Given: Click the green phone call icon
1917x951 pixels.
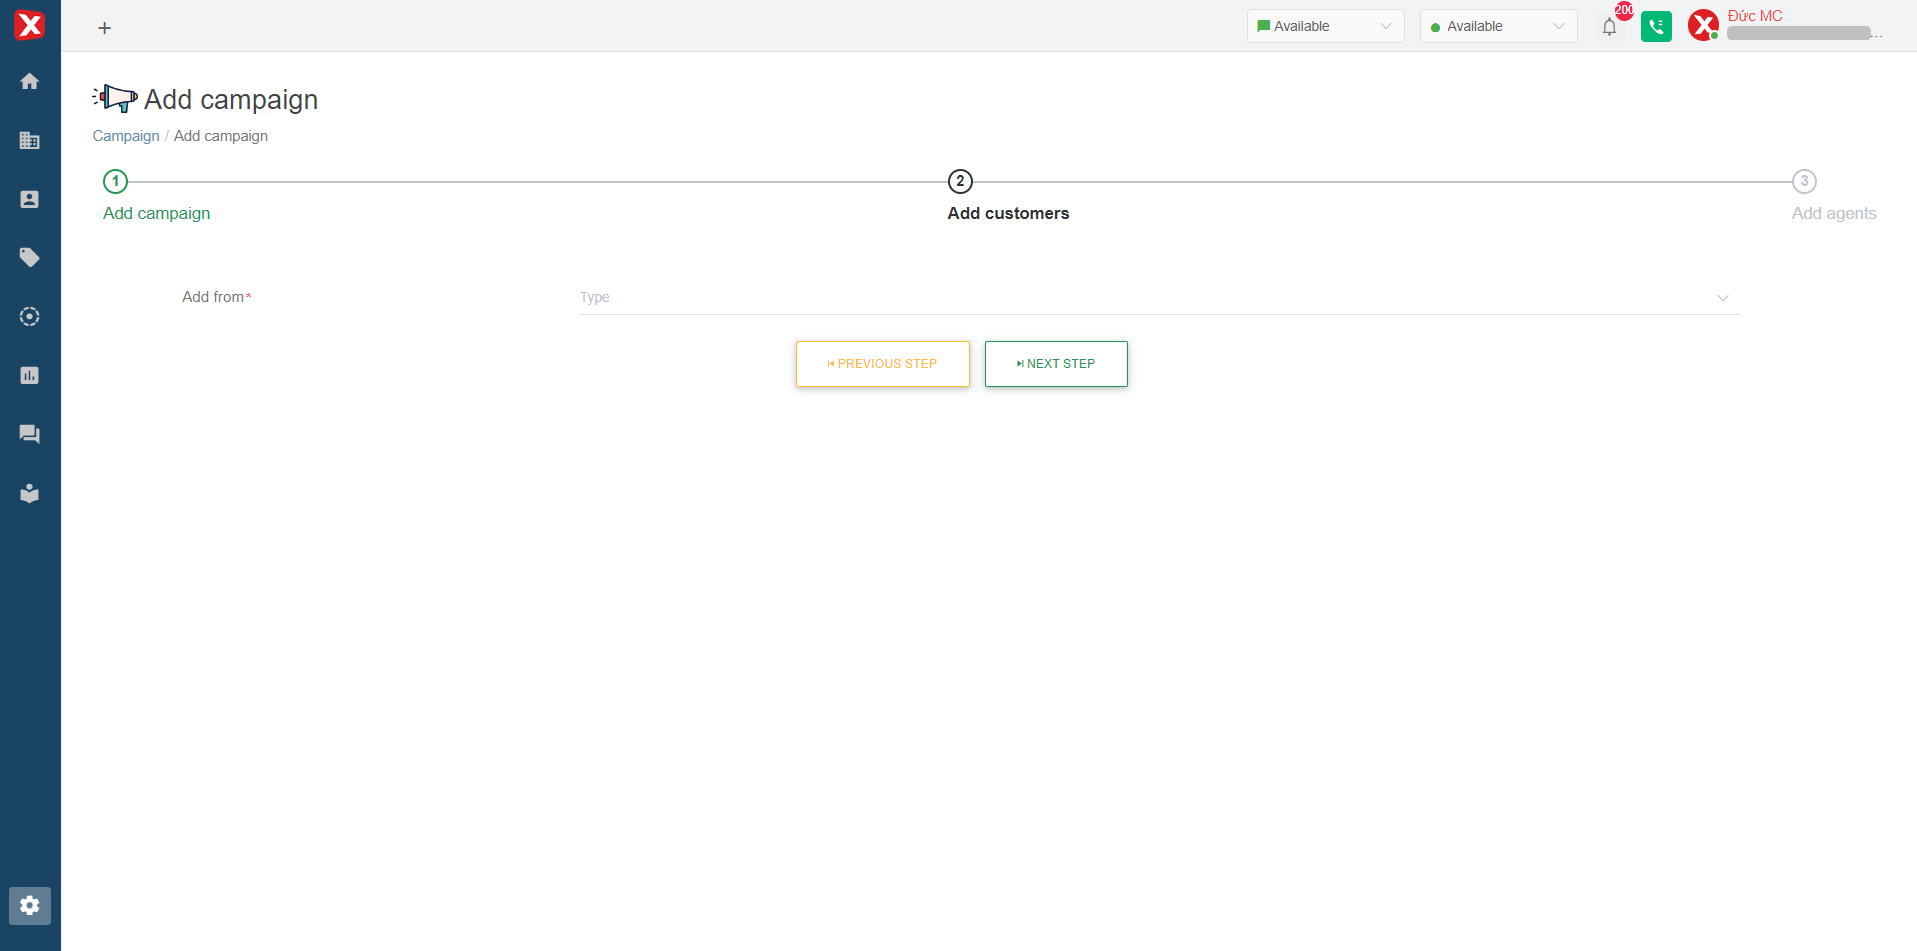Looking at the screenshot, I should pos(1656,26).
